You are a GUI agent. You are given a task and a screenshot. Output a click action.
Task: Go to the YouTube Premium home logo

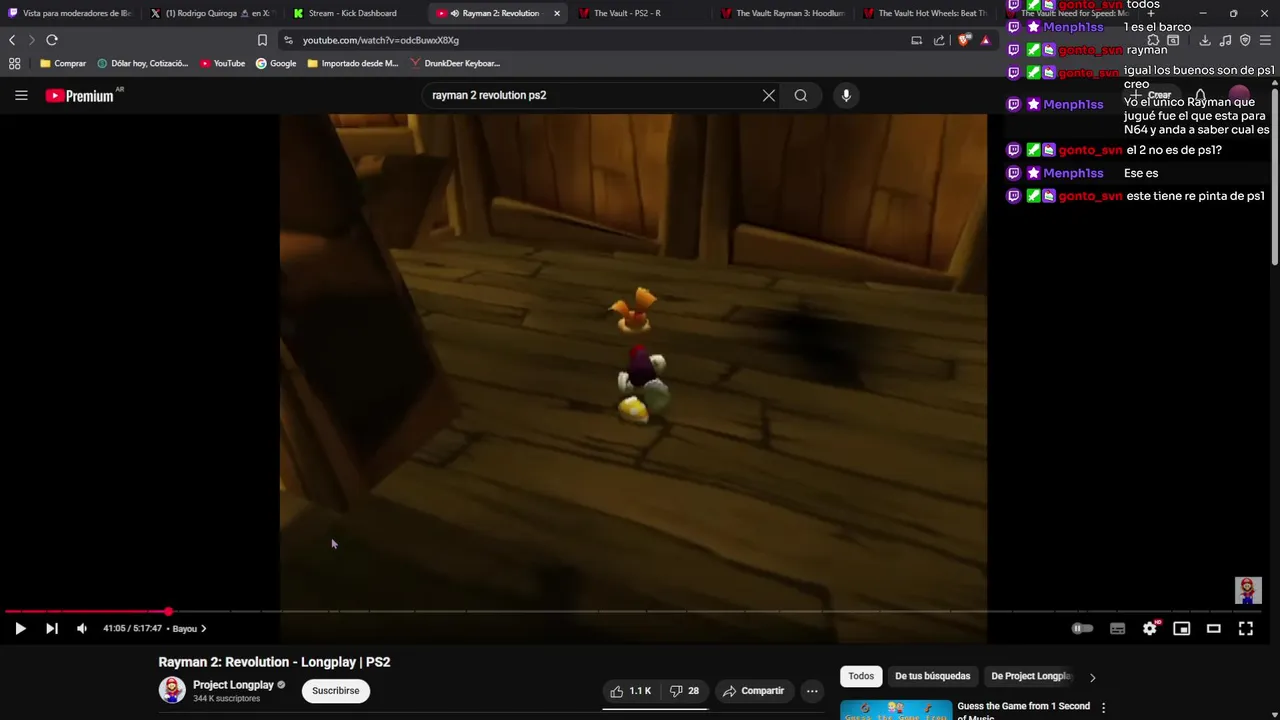click(79, 96)
